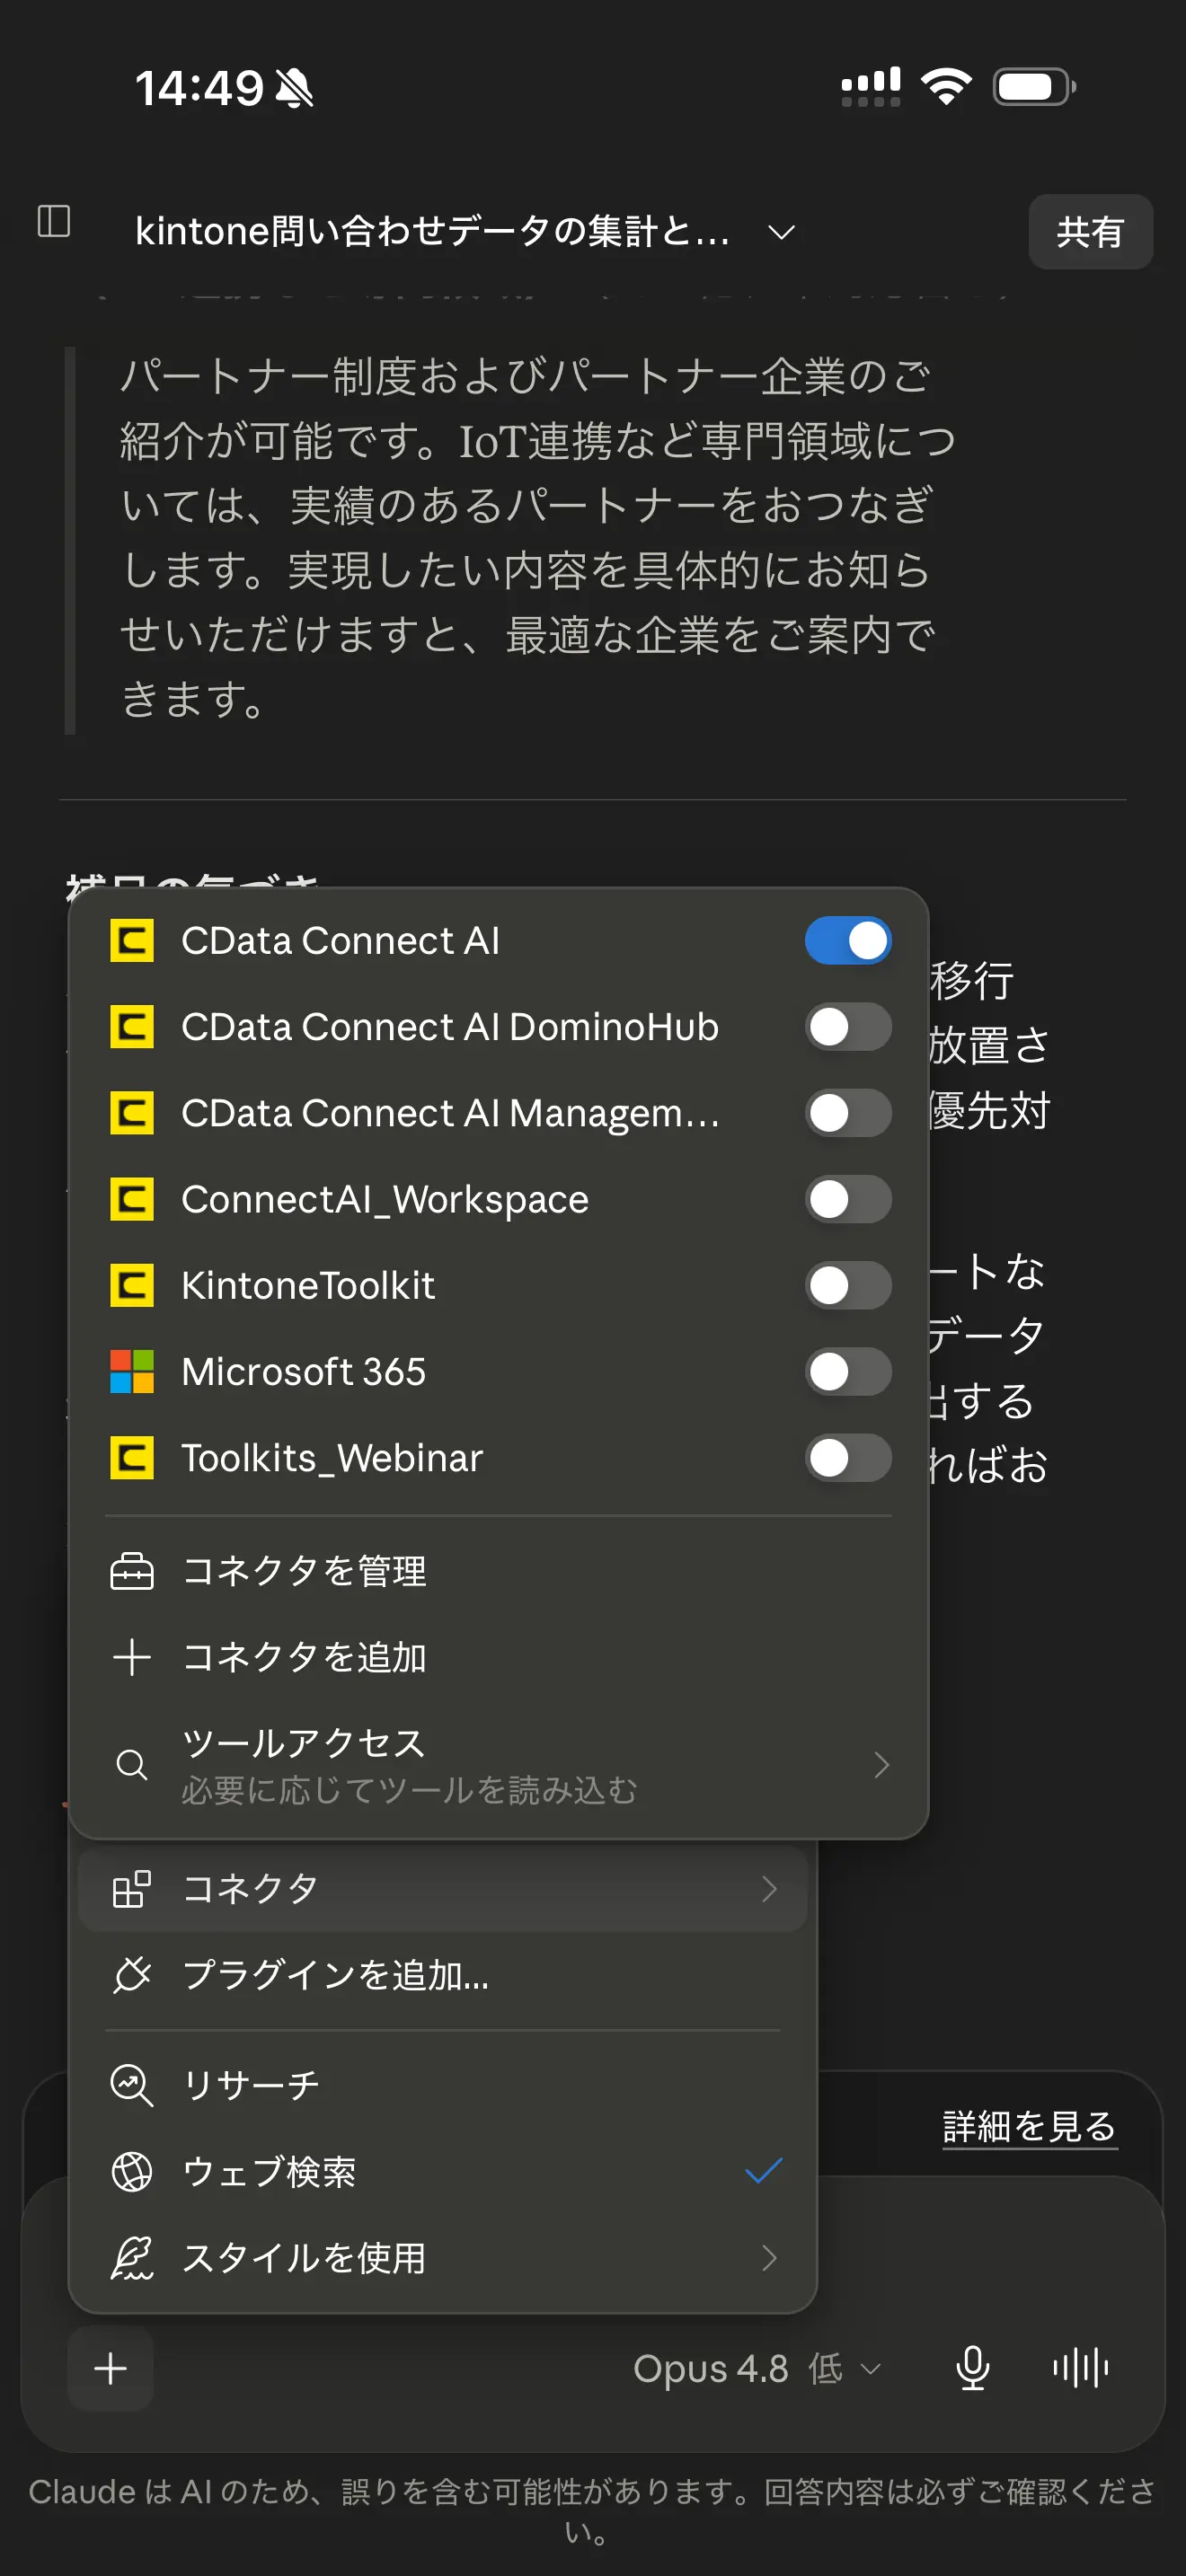Click the 必要に応じてツールを読み込む subtitle
The height and width of the screenshot is (2576, 1186).
click(x=409, y=1790)
